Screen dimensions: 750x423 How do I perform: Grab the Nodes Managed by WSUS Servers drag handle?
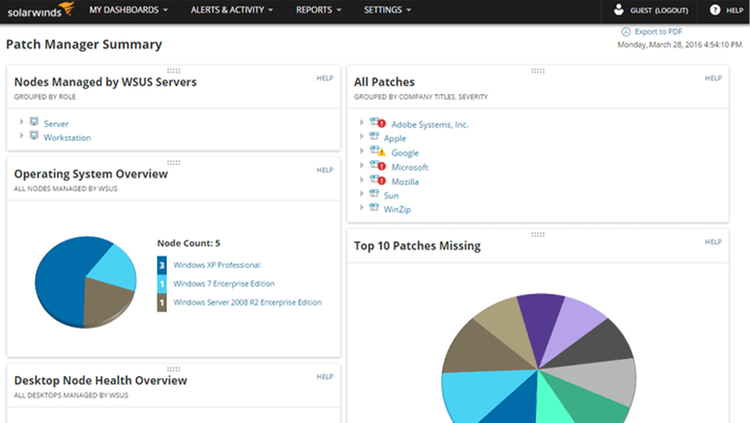tap(174, 71)
